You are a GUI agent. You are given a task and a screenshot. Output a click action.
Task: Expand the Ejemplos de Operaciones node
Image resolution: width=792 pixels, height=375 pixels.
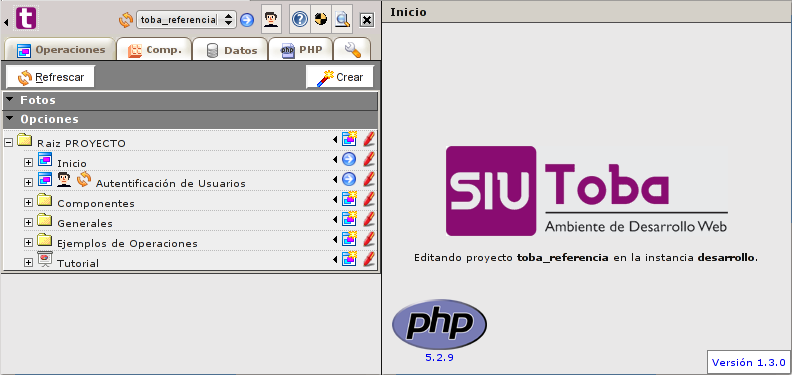pos(29,243)
